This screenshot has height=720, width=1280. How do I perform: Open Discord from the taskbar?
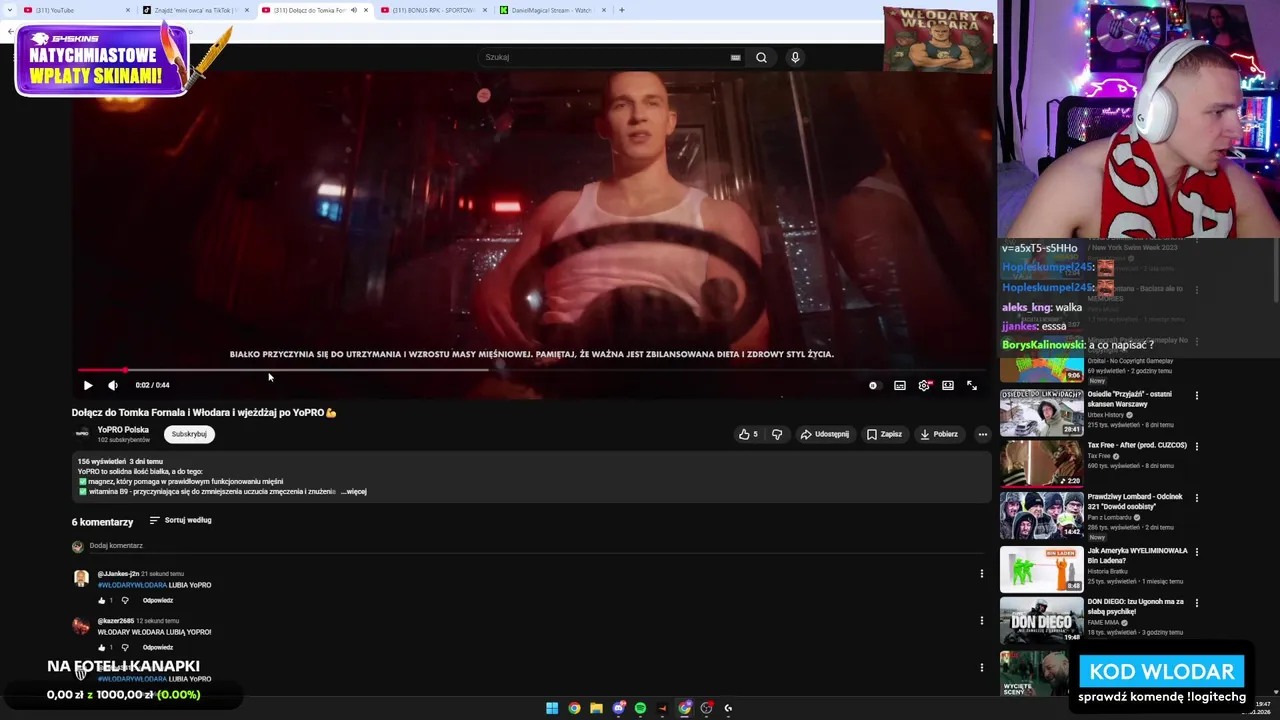(618, 708)
